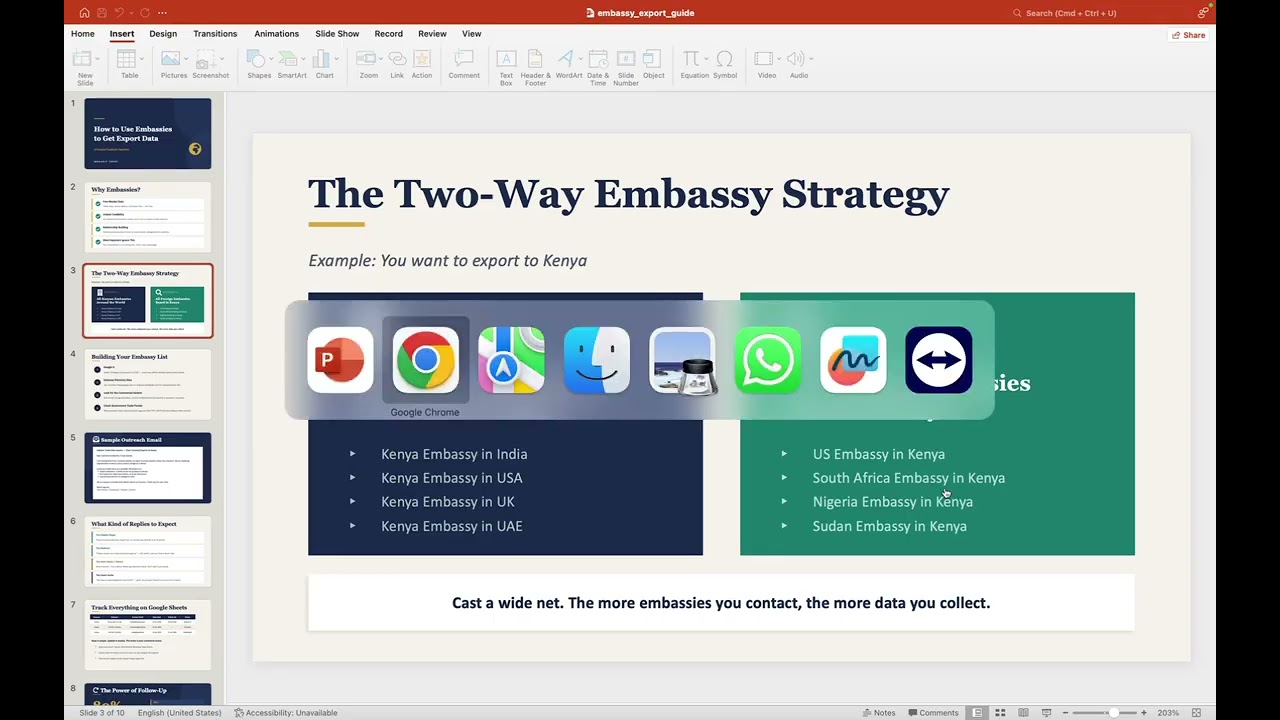The height and width of the screenshot is (720, 1280).
Task: Open the collaboration icon beside search
Action: 1202,13
